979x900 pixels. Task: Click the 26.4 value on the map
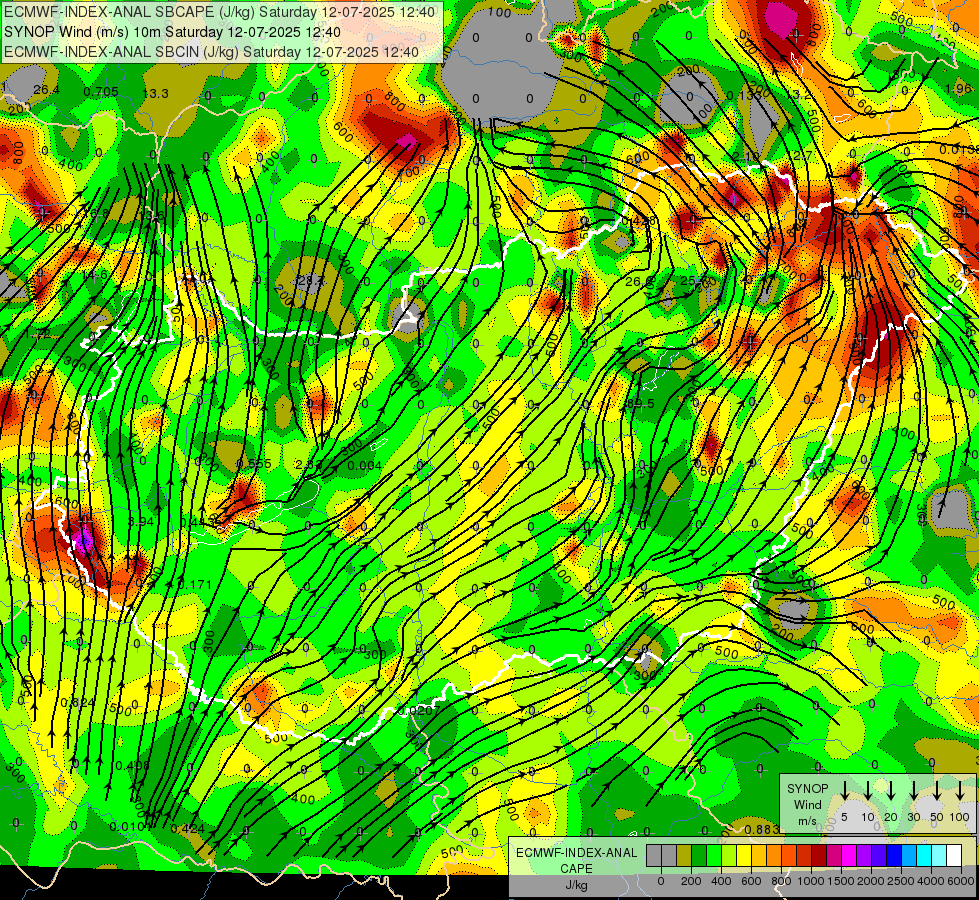[x=46, y=91]
